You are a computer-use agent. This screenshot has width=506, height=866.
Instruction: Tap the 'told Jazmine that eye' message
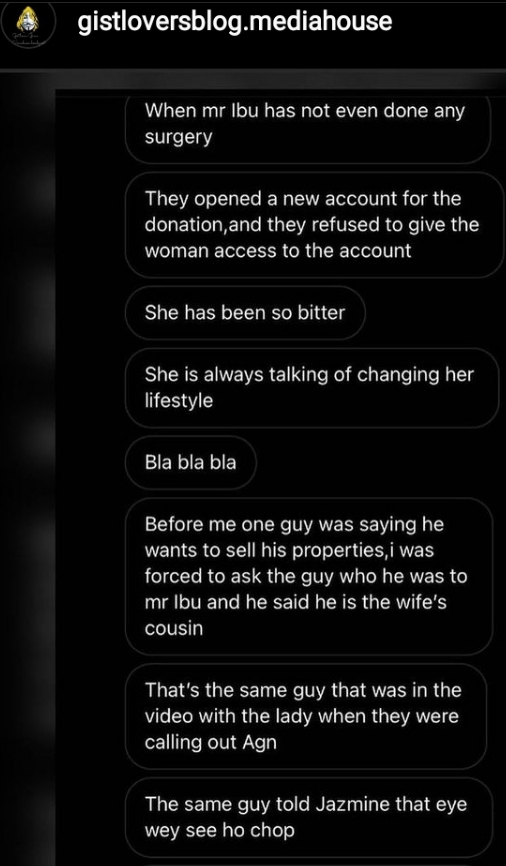coord(309,817)
